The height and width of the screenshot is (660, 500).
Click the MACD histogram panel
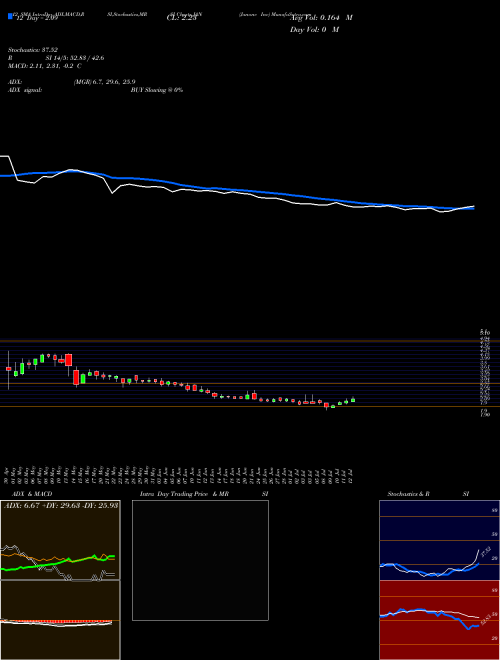pyautogui.click(x=60, y=620)
